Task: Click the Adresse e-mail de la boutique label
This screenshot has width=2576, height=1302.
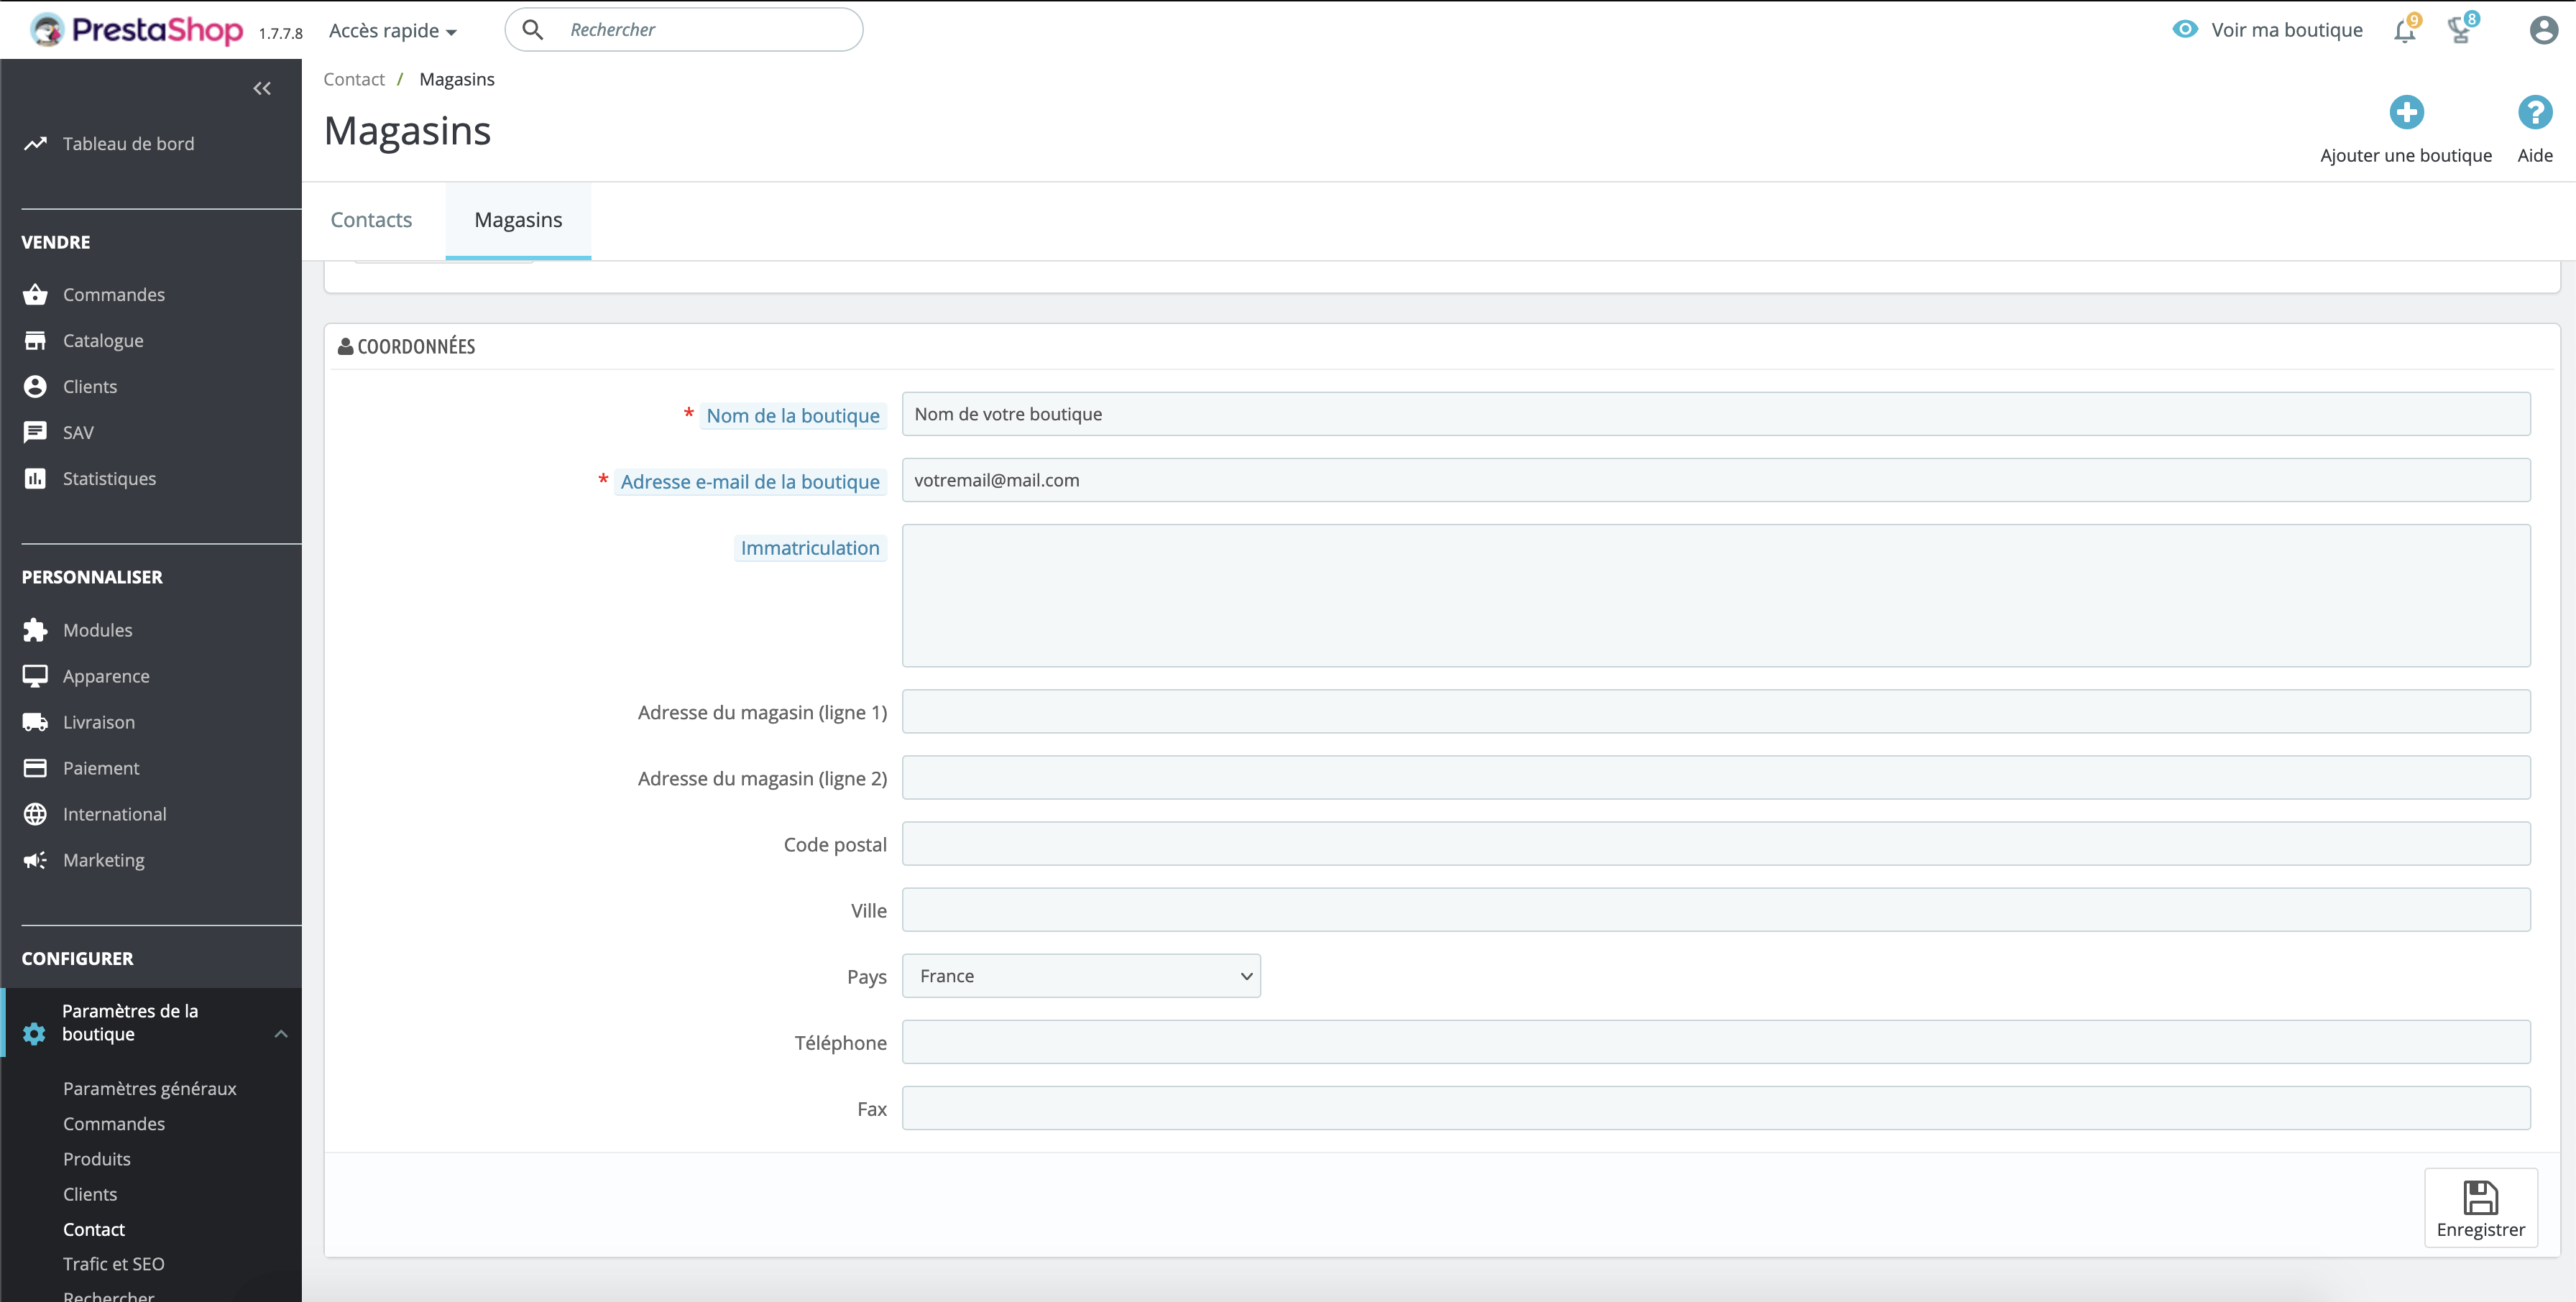Action: [x=750, y=482]
